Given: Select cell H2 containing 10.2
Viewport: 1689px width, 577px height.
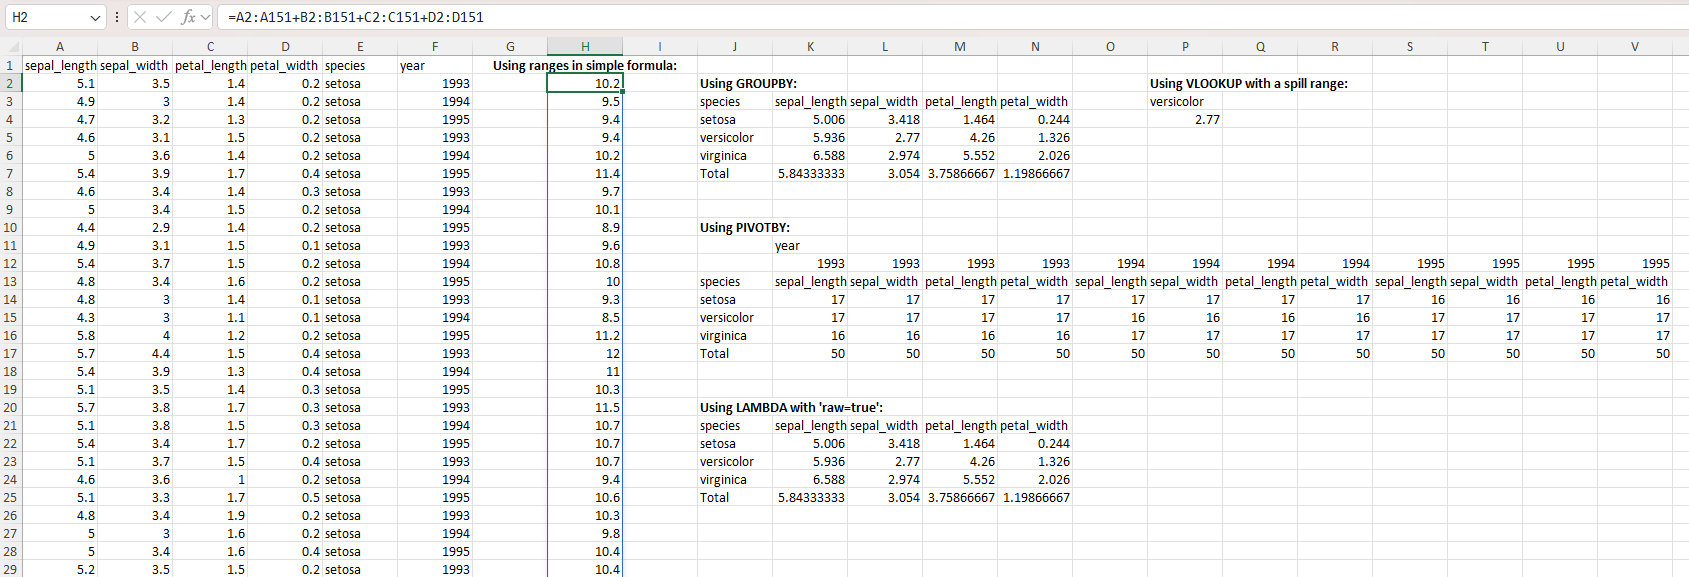Looking at the screenshot, I should 585,84.
